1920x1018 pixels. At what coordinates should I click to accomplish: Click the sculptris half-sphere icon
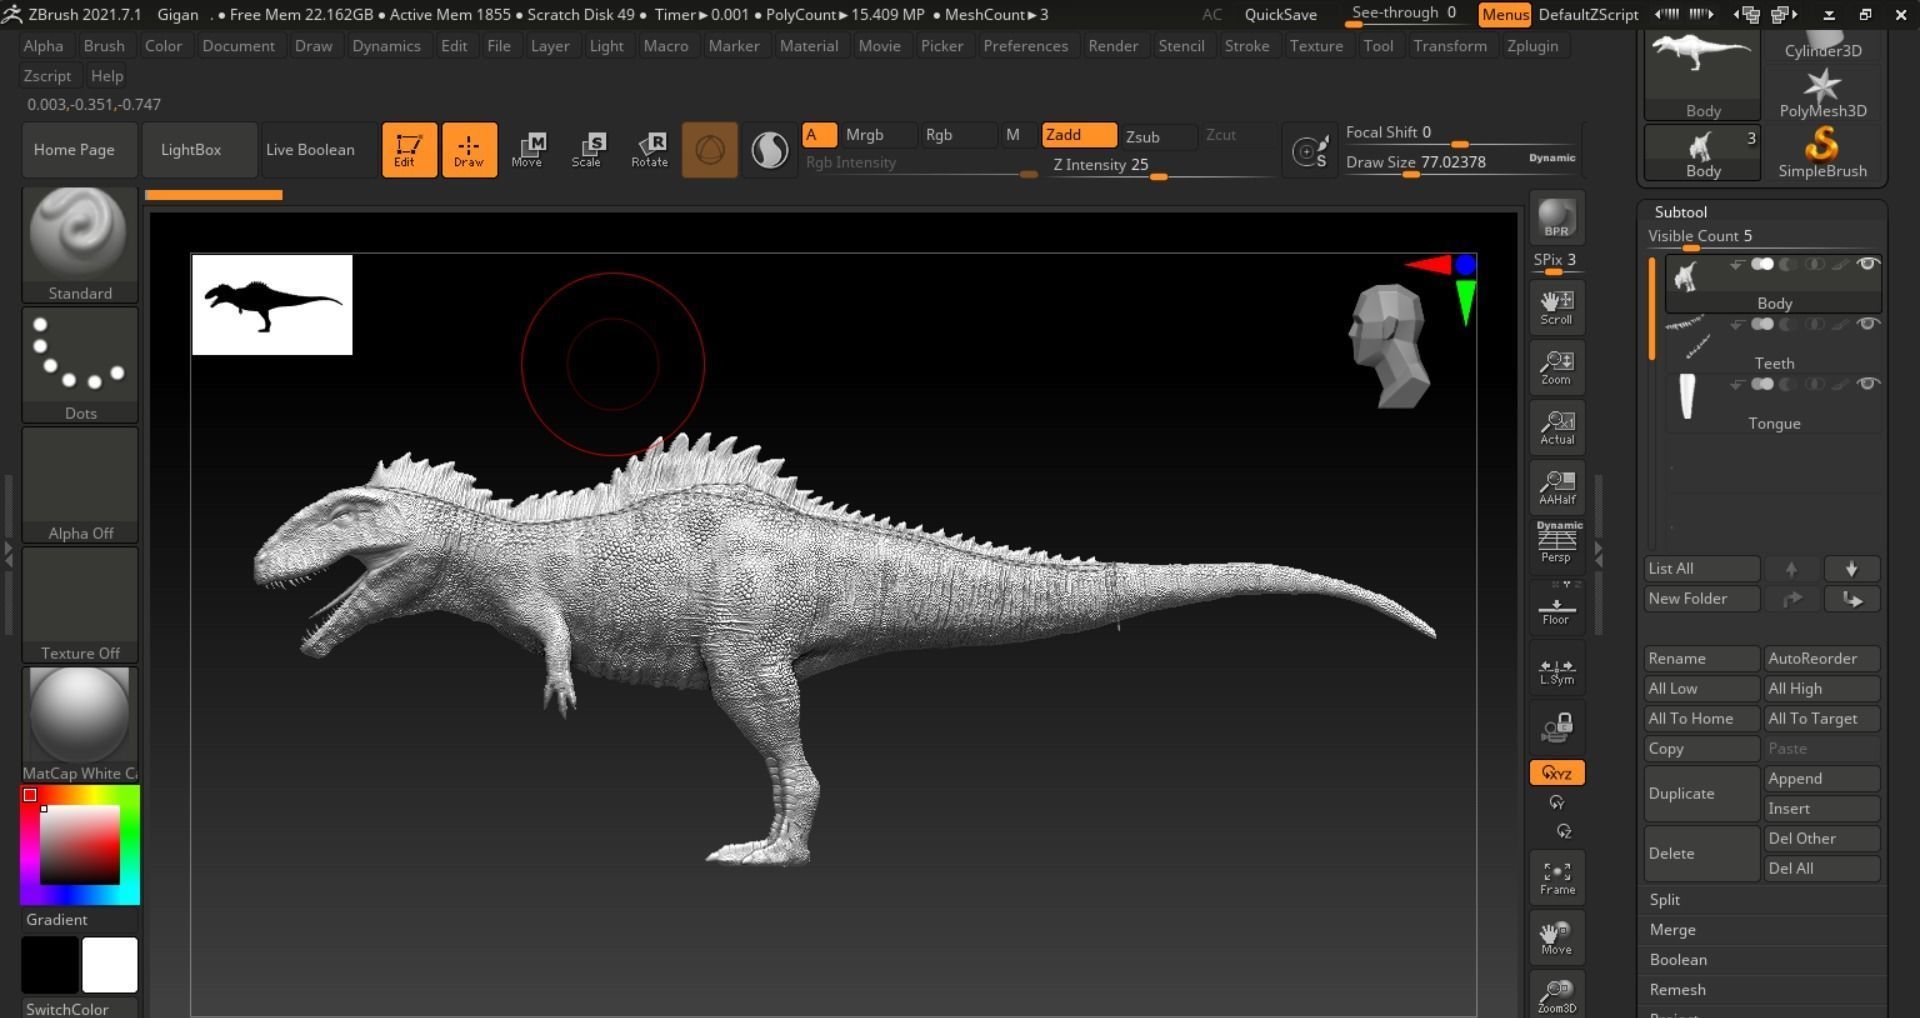[769, 150]
